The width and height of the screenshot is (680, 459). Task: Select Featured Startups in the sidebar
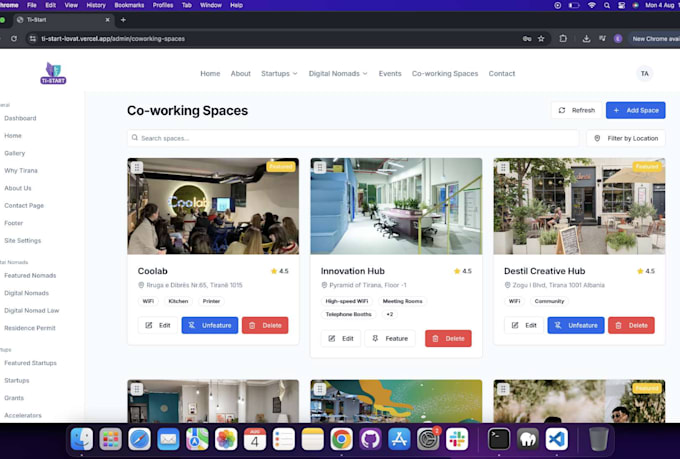(x=30, y=363)
